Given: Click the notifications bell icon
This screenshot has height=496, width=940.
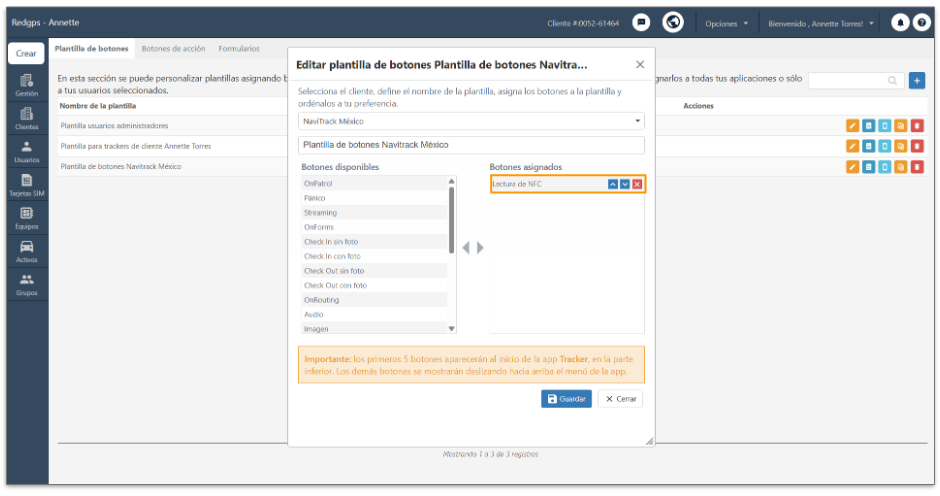Looking at the screenshot, I should [900, 23].
